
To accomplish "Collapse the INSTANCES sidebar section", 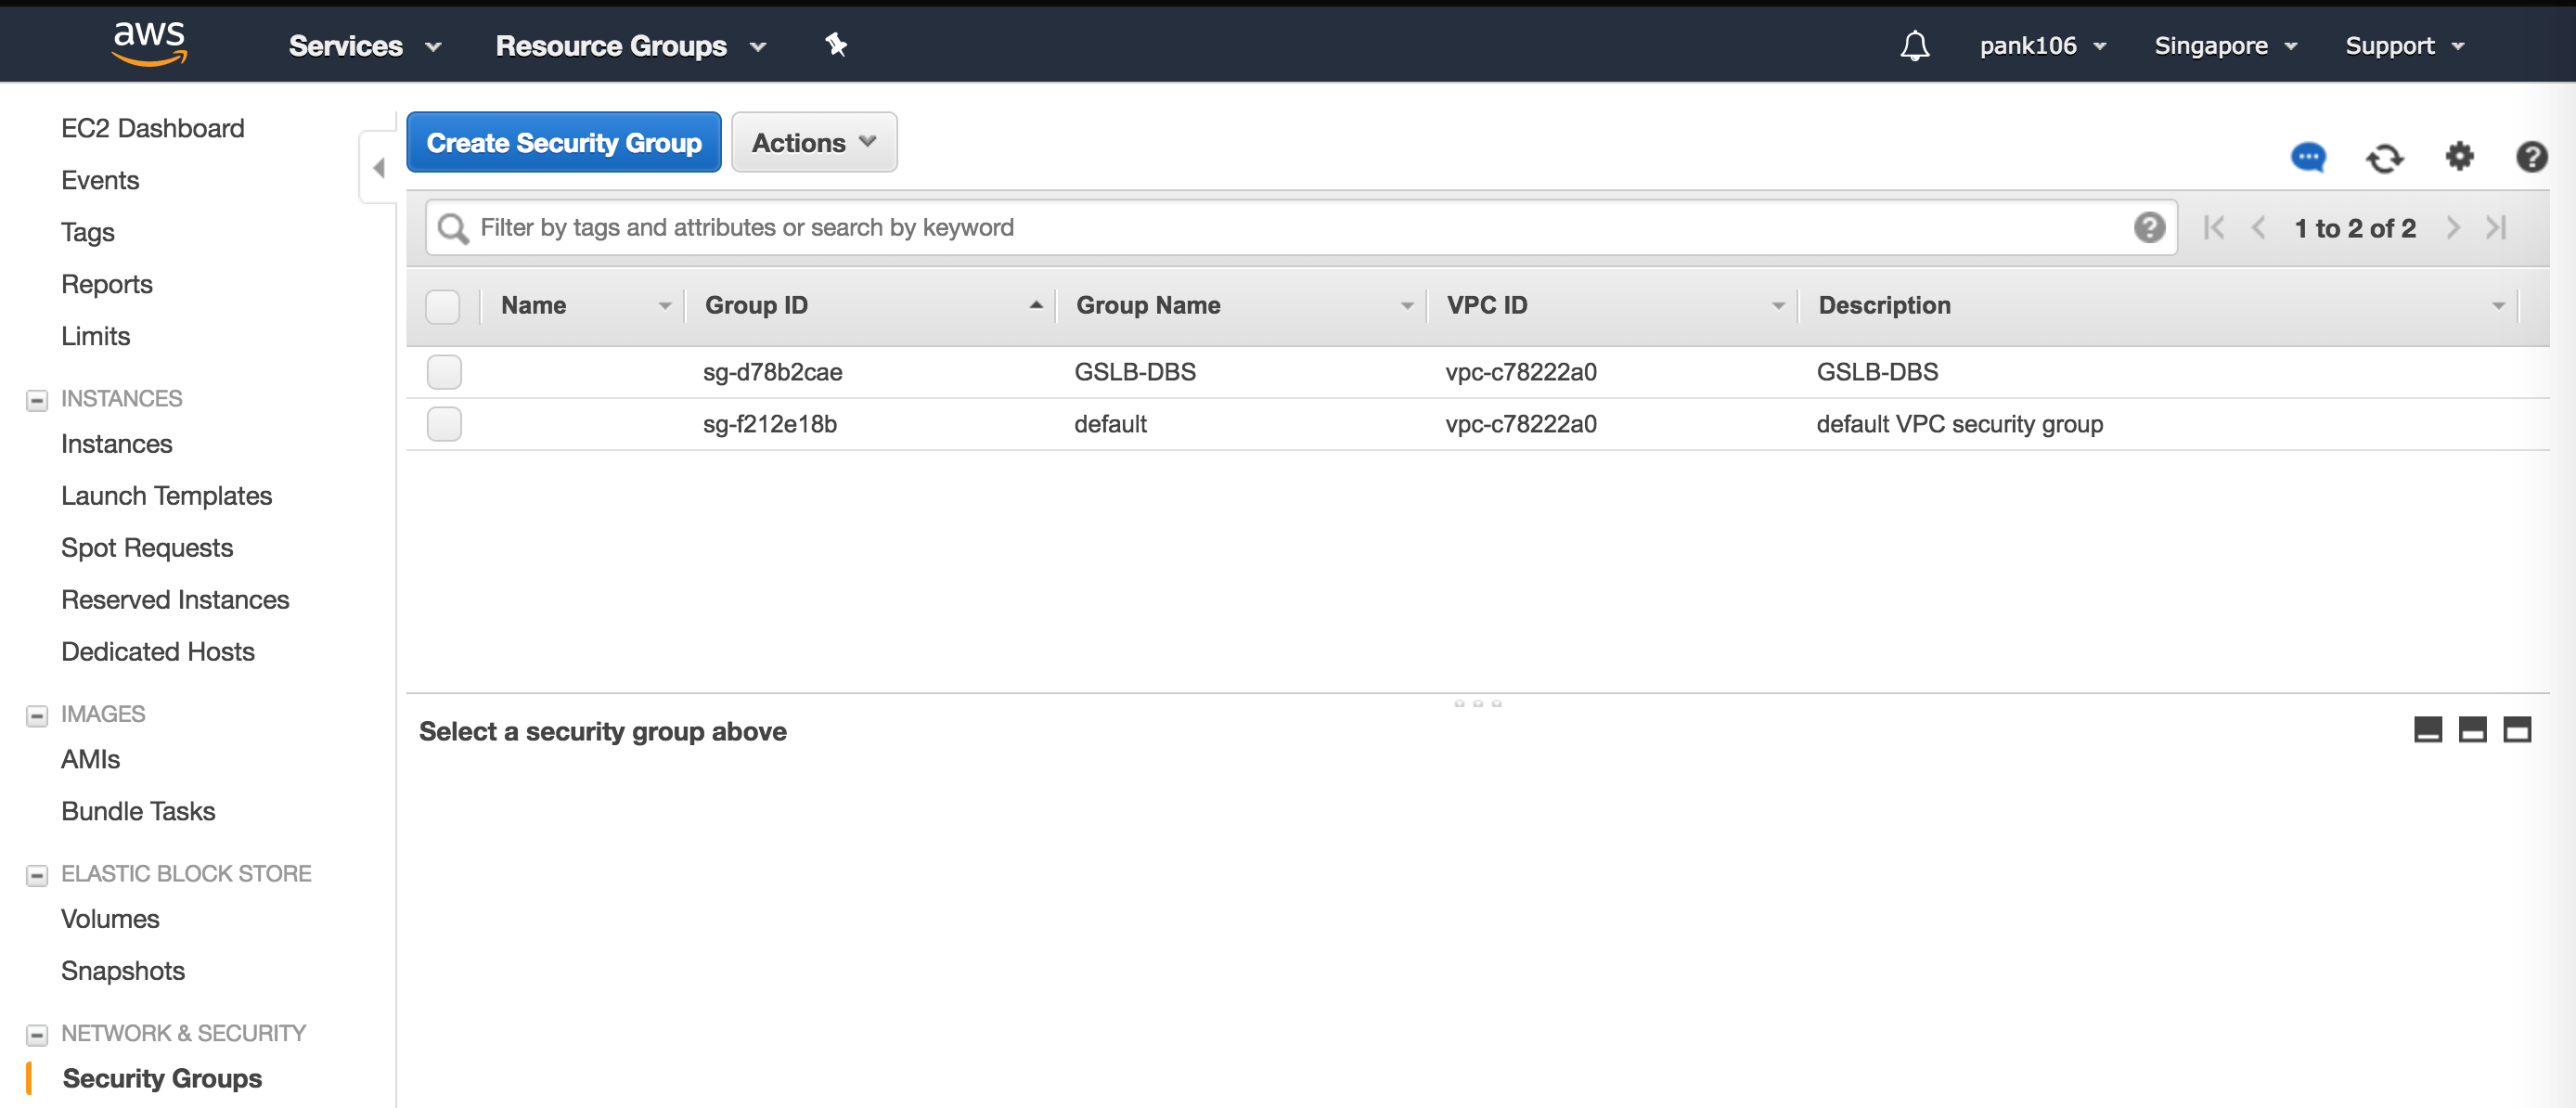I will (x=37, y=400).
